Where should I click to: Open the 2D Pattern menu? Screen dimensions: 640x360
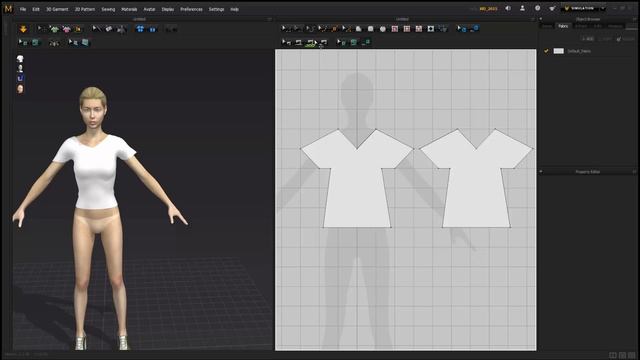pos(85,9)
